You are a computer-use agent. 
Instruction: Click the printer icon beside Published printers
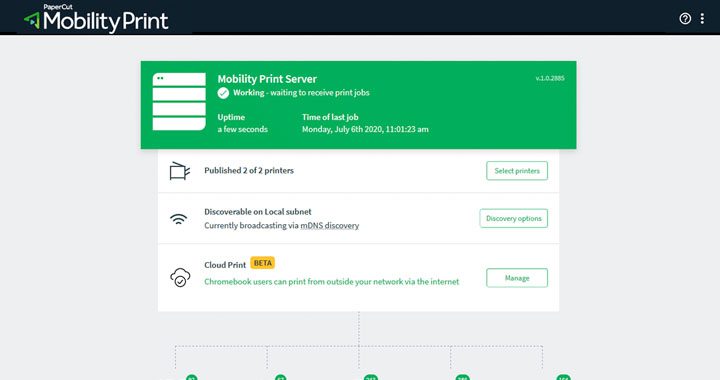coord(180,171)
